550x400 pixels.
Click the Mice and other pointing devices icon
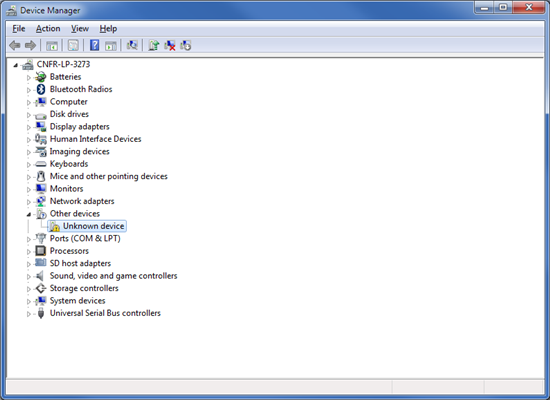tap(41, 176)
